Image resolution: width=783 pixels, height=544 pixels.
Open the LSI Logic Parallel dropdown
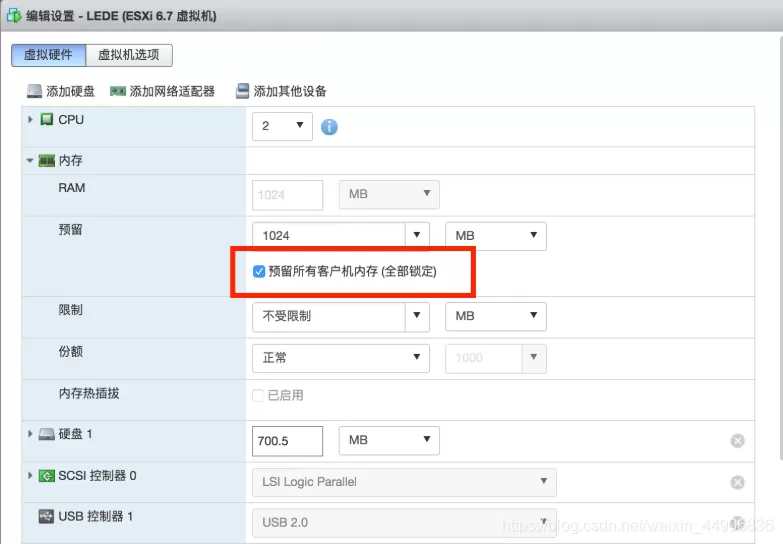point(404,482)
